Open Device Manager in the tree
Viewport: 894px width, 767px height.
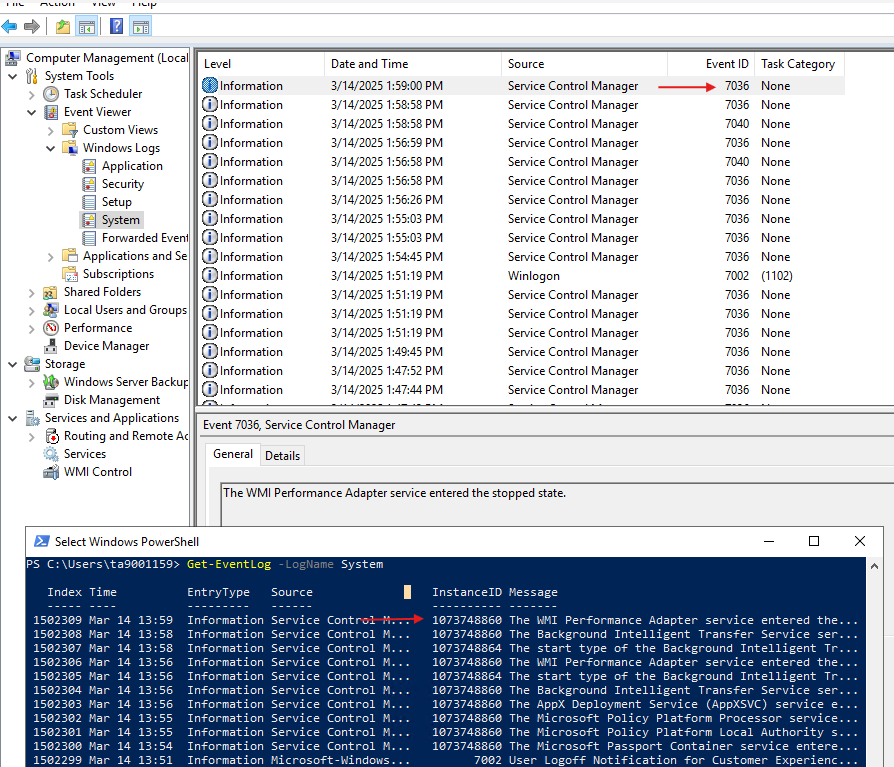(x=106, y=346)
